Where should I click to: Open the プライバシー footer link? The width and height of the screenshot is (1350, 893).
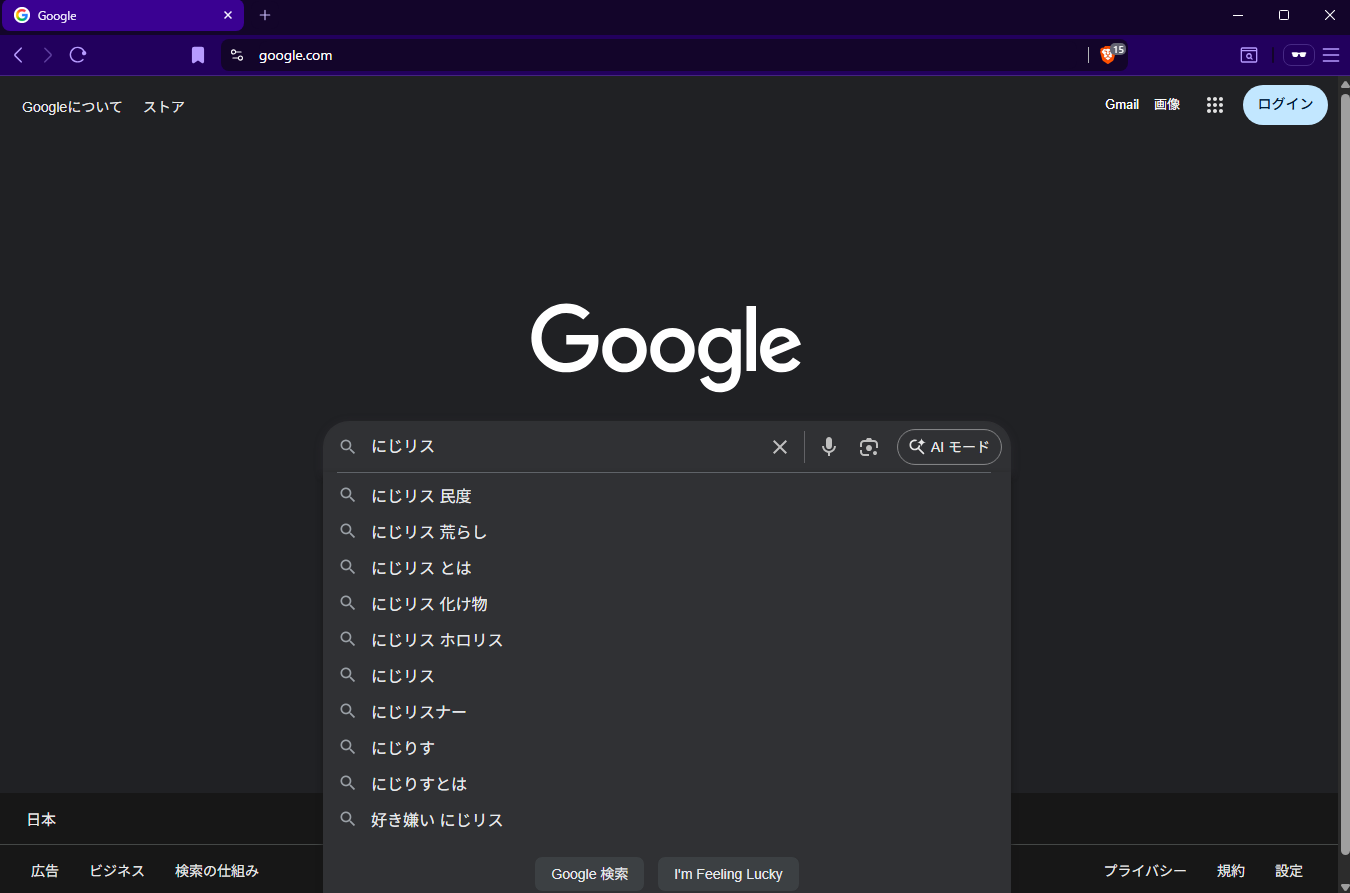point(1145,871)
